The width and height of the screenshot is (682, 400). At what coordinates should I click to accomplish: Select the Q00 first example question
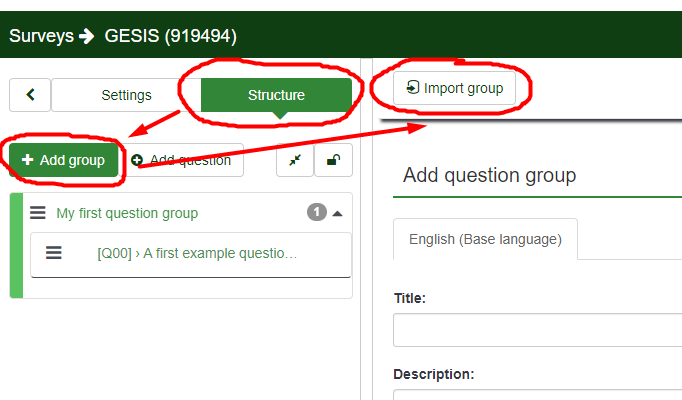197,254
